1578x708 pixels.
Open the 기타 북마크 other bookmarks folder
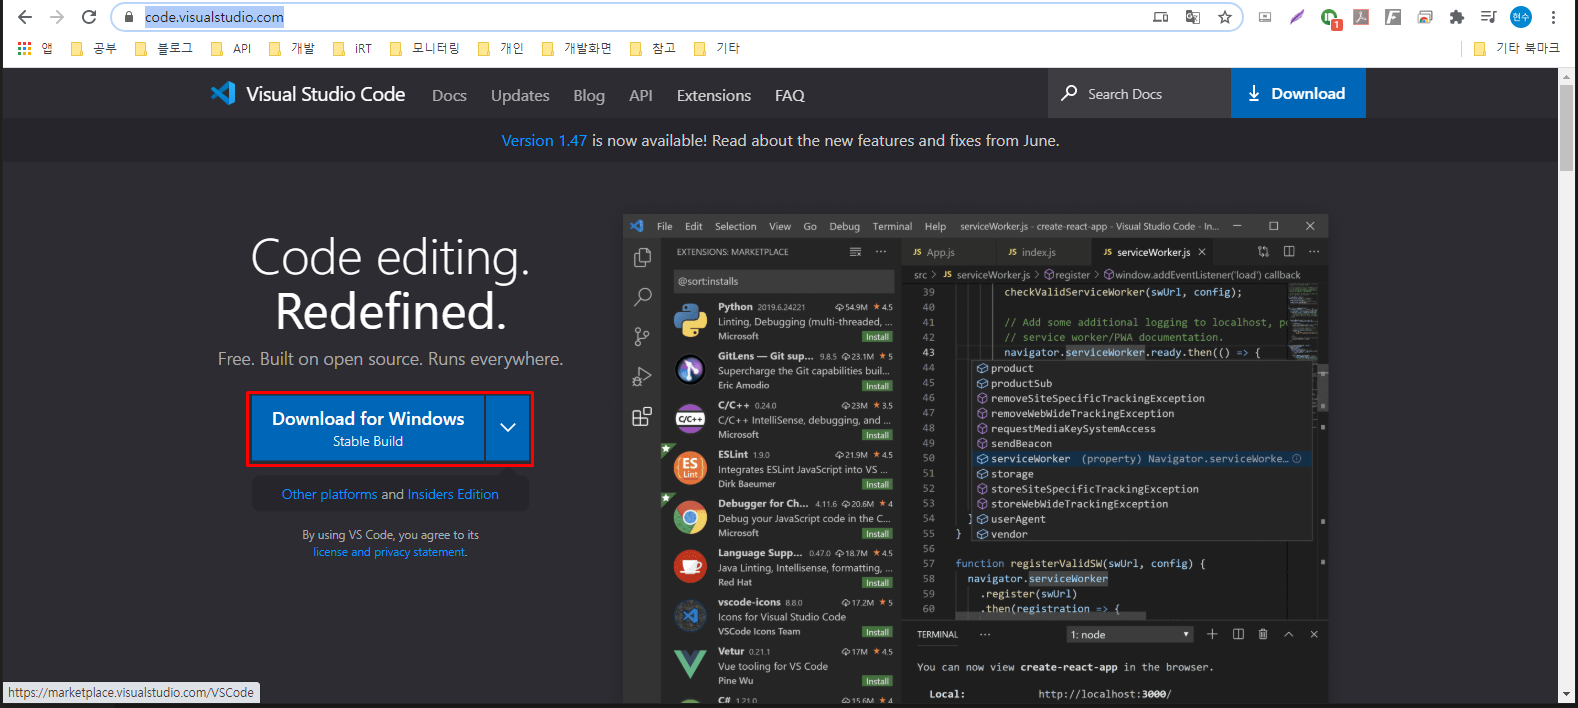pos(1516,48)
